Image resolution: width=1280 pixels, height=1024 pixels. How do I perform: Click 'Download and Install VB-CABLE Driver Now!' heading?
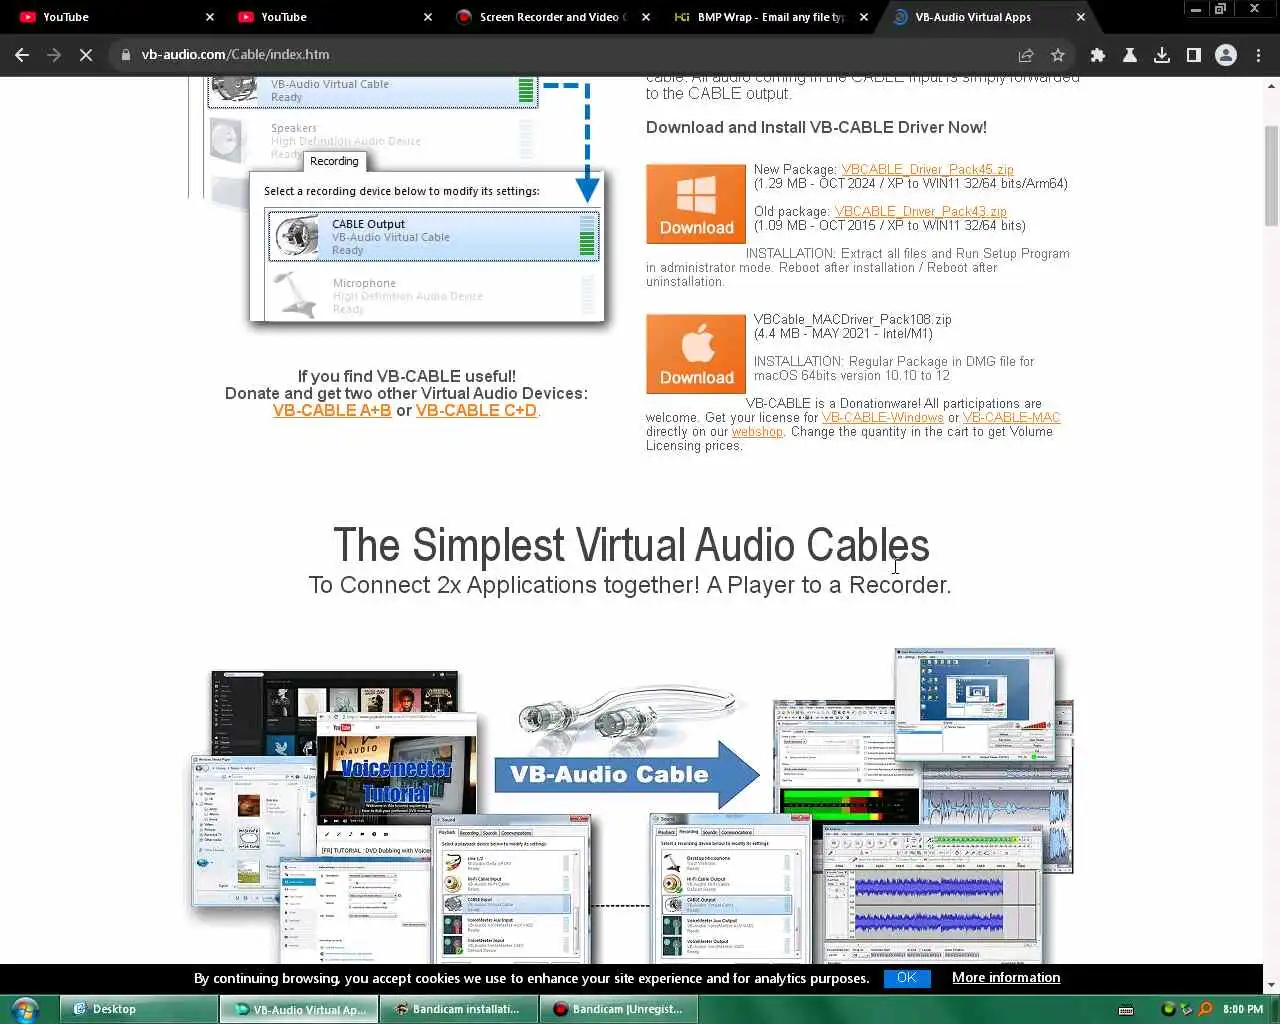tap(816, 128)
